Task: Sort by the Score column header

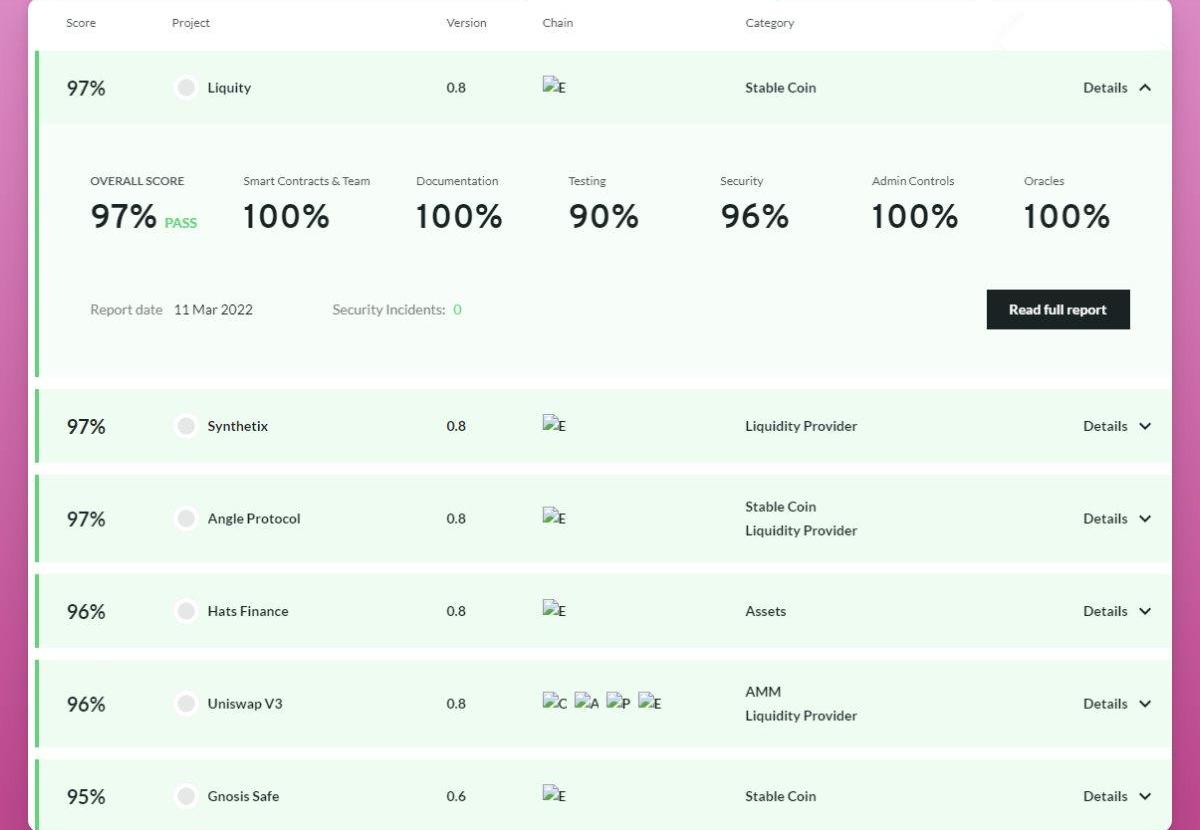Action: pyautogui.click(x=81, y=23)
